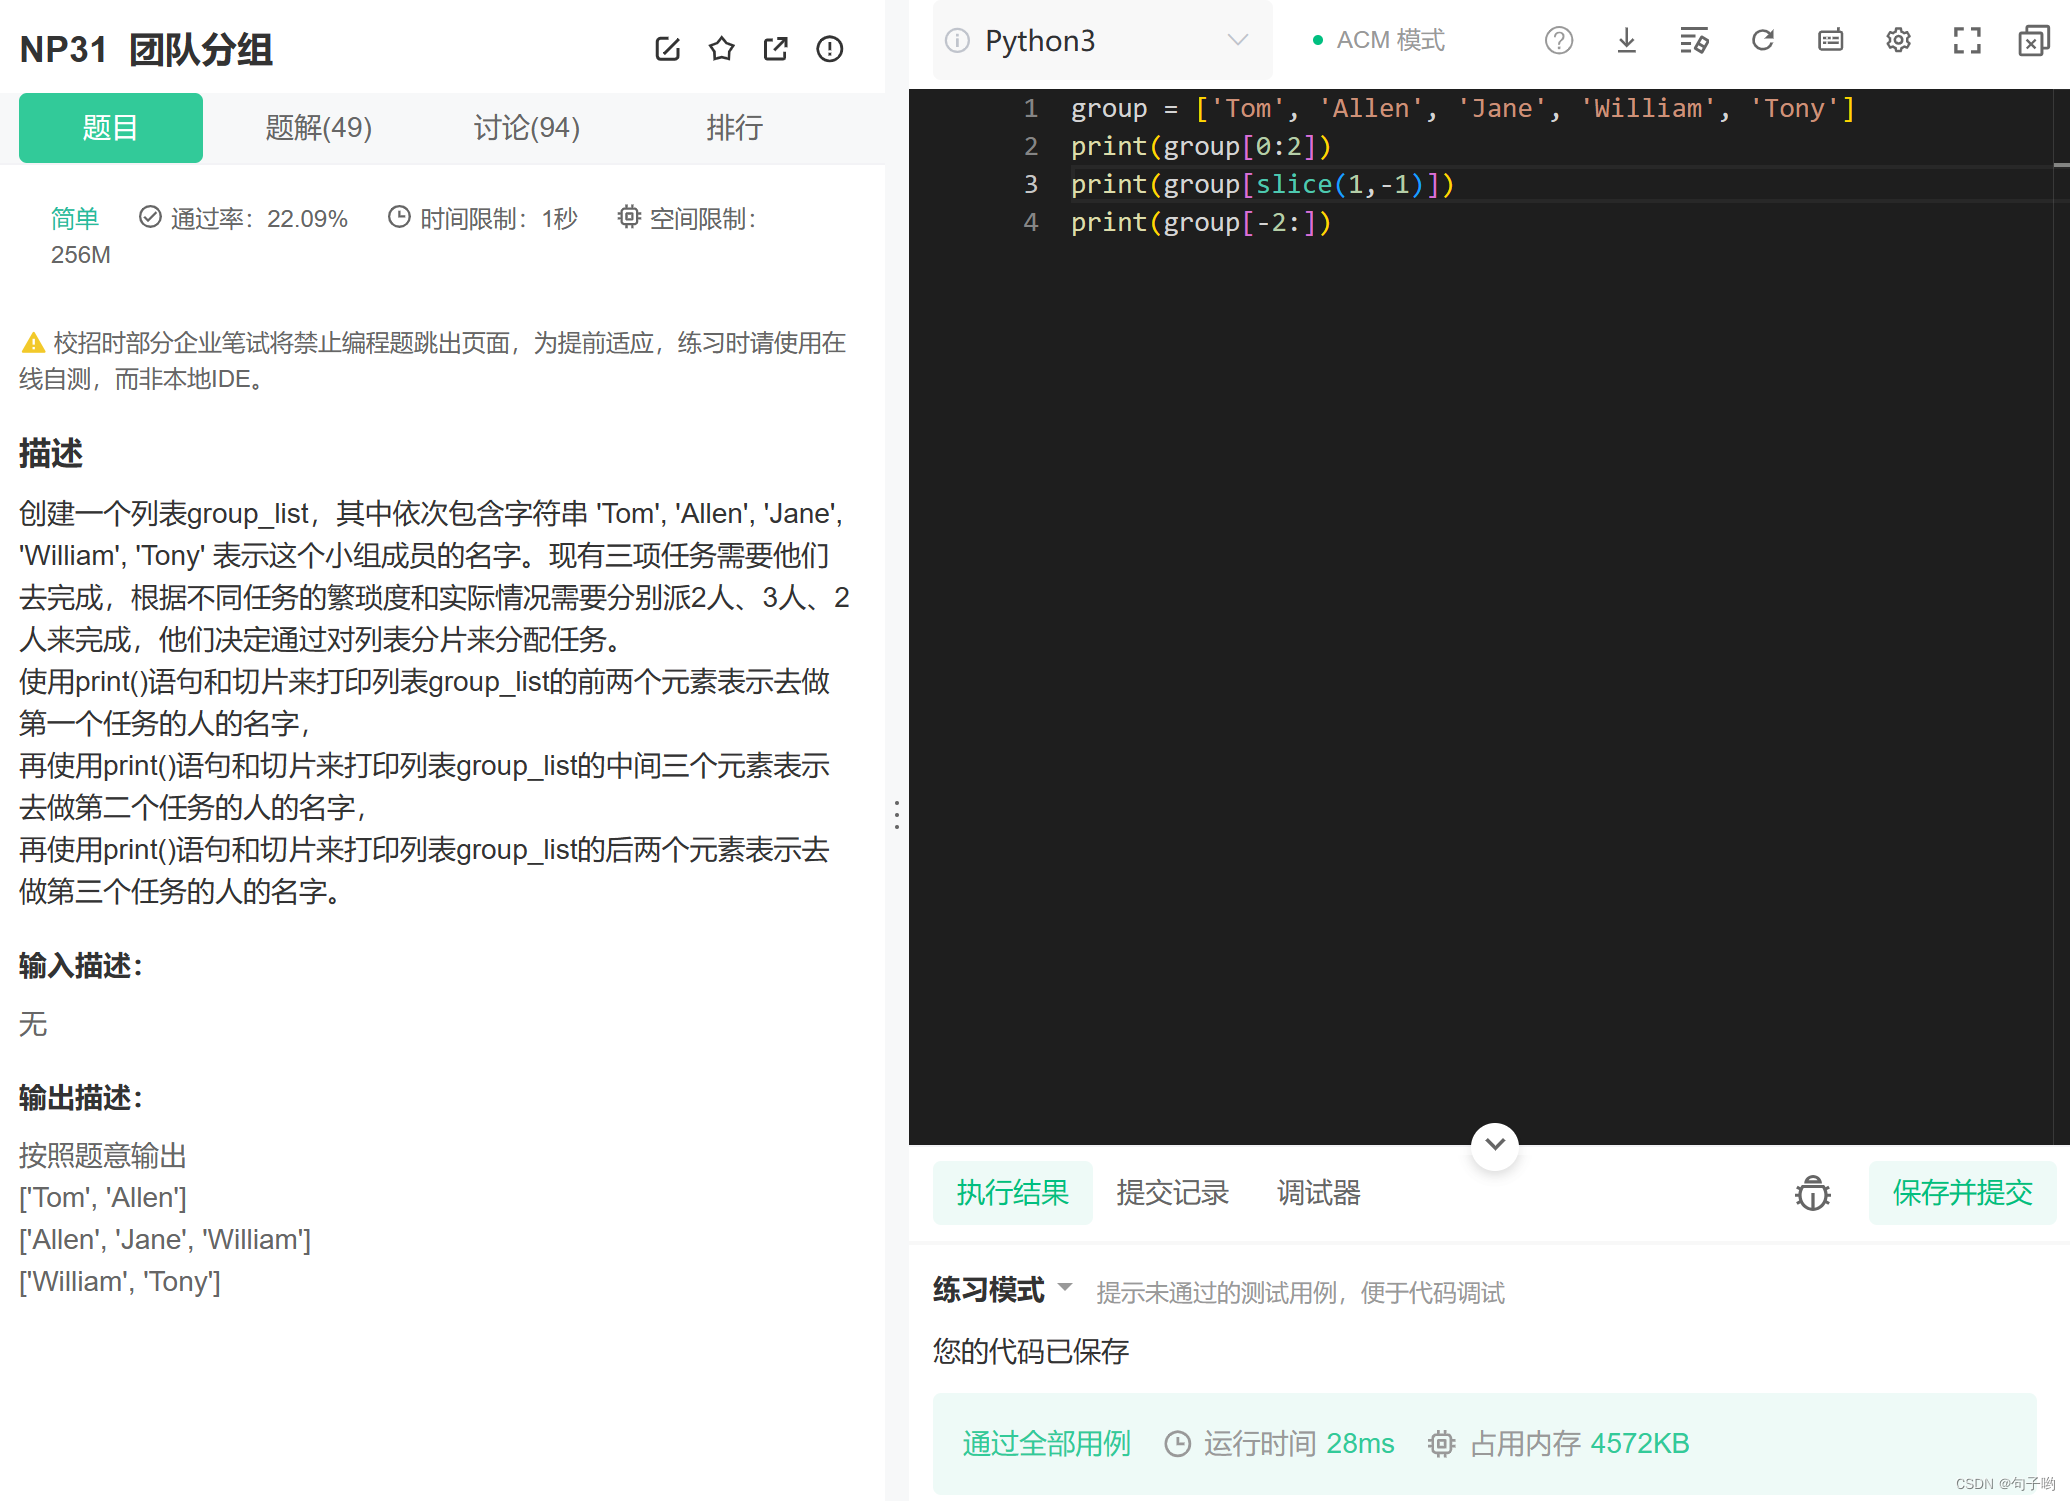This screenshot has width=2070, height=1501.
Task: Open the problem in a new window
Action: tap(775, 48)
